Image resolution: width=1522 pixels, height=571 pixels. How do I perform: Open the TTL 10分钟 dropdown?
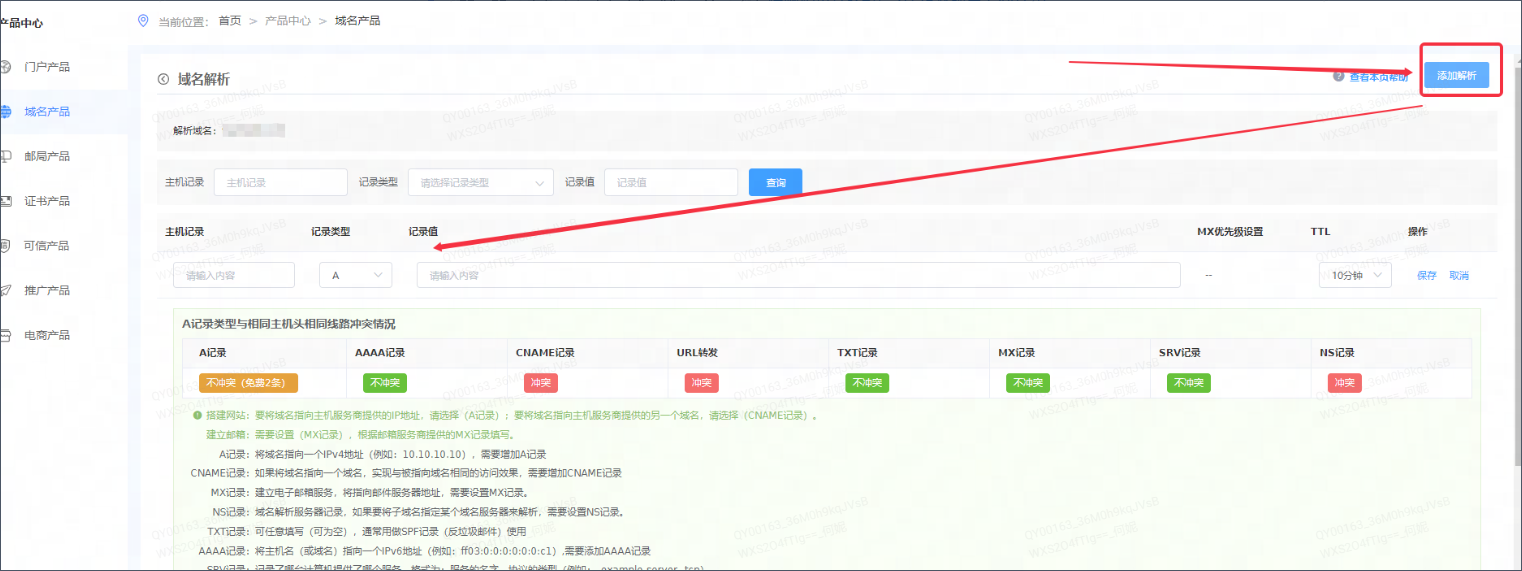tap(1354, 275)
